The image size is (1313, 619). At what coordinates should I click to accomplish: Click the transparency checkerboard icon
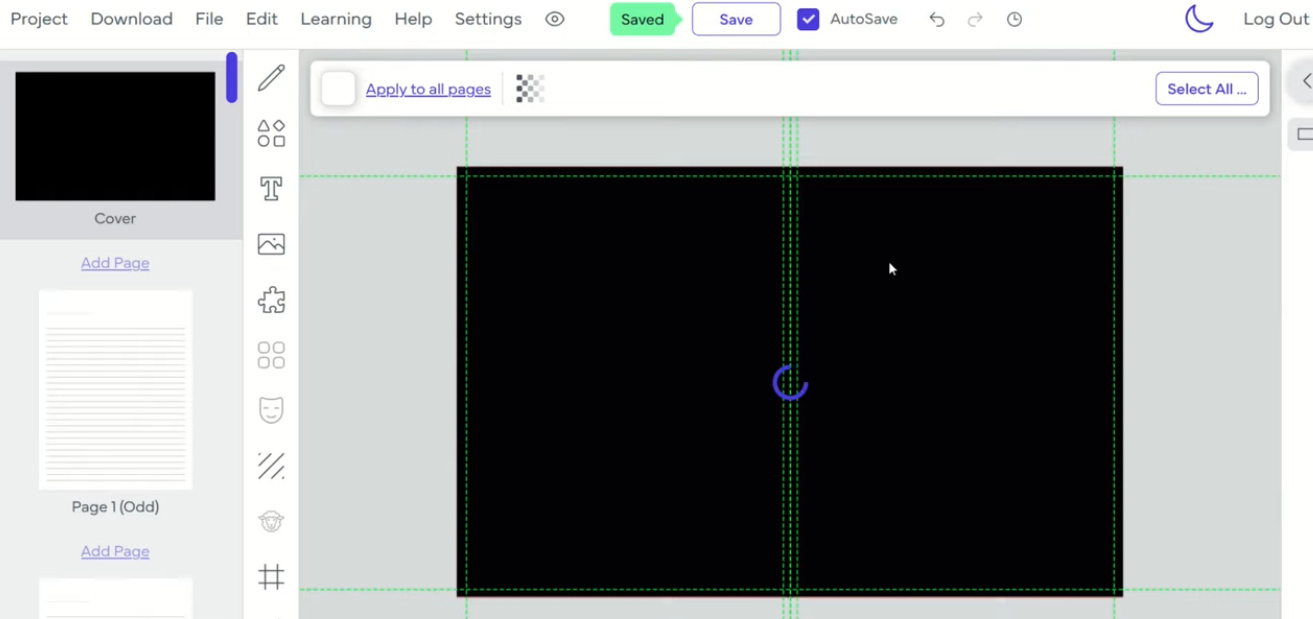[x=530, y=89]
